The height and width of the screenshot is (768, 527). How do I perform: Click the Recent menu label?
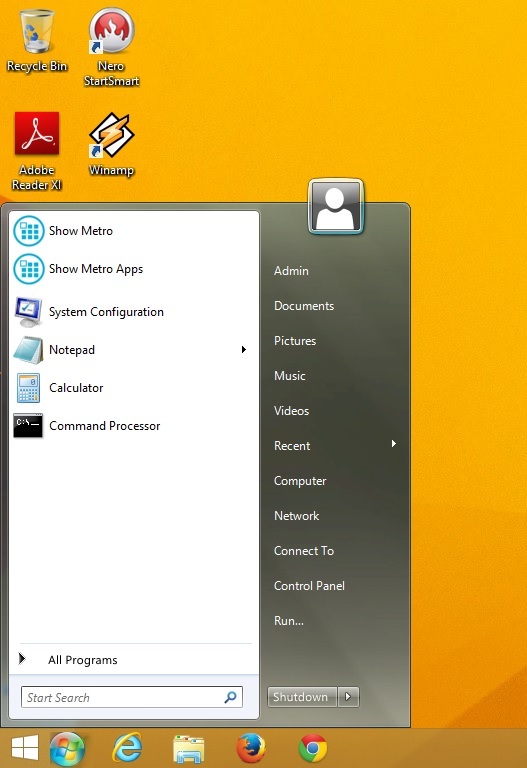tap(292, 446)
